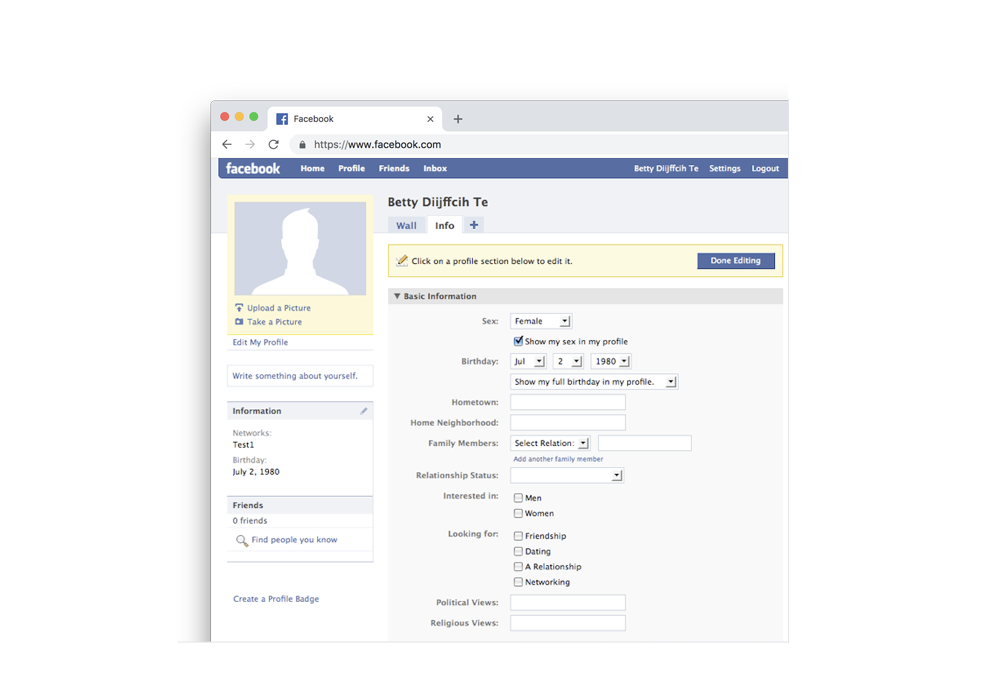Click Add another family member link
The height and width of the screenshot is (700, 1000).
tap(558, 459)
